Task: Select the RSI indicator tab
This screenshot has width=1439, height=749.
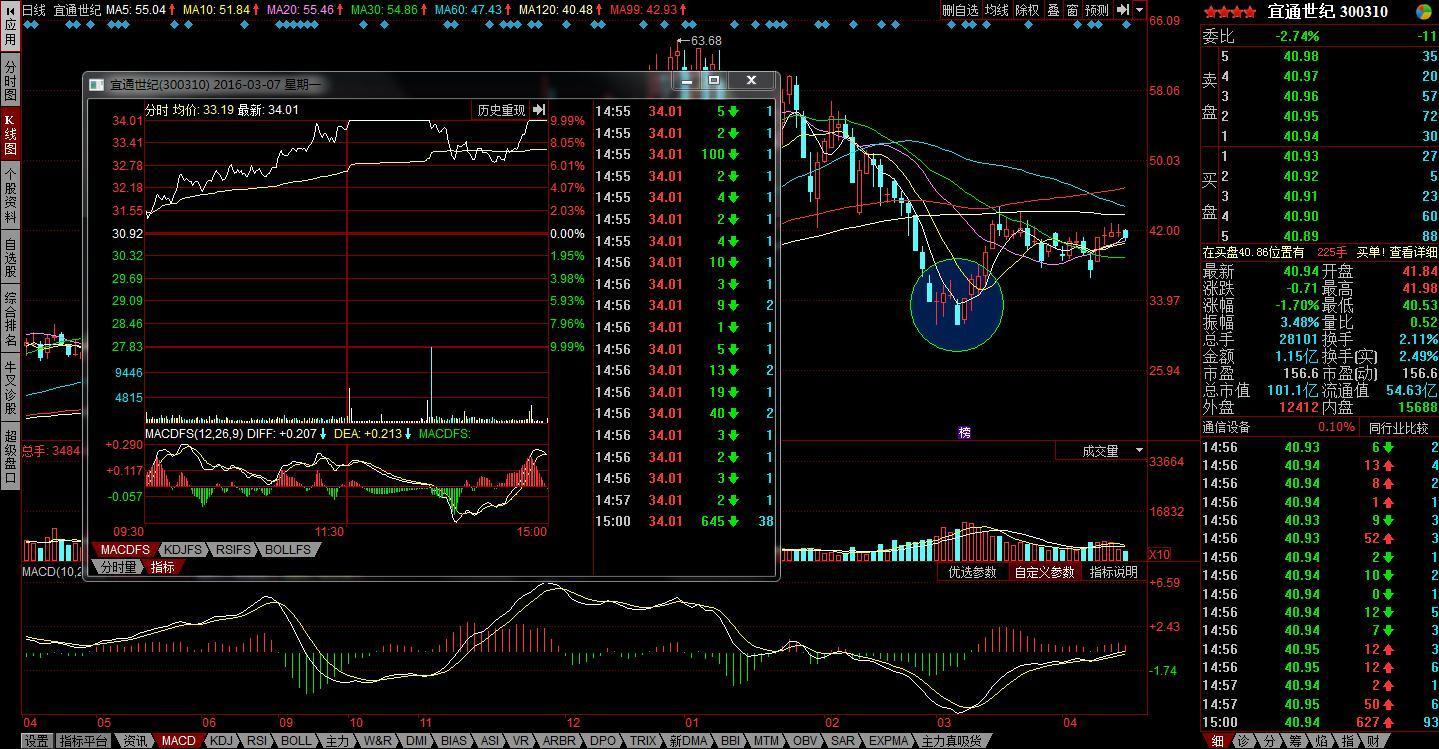Action: [x=257, y=741]
